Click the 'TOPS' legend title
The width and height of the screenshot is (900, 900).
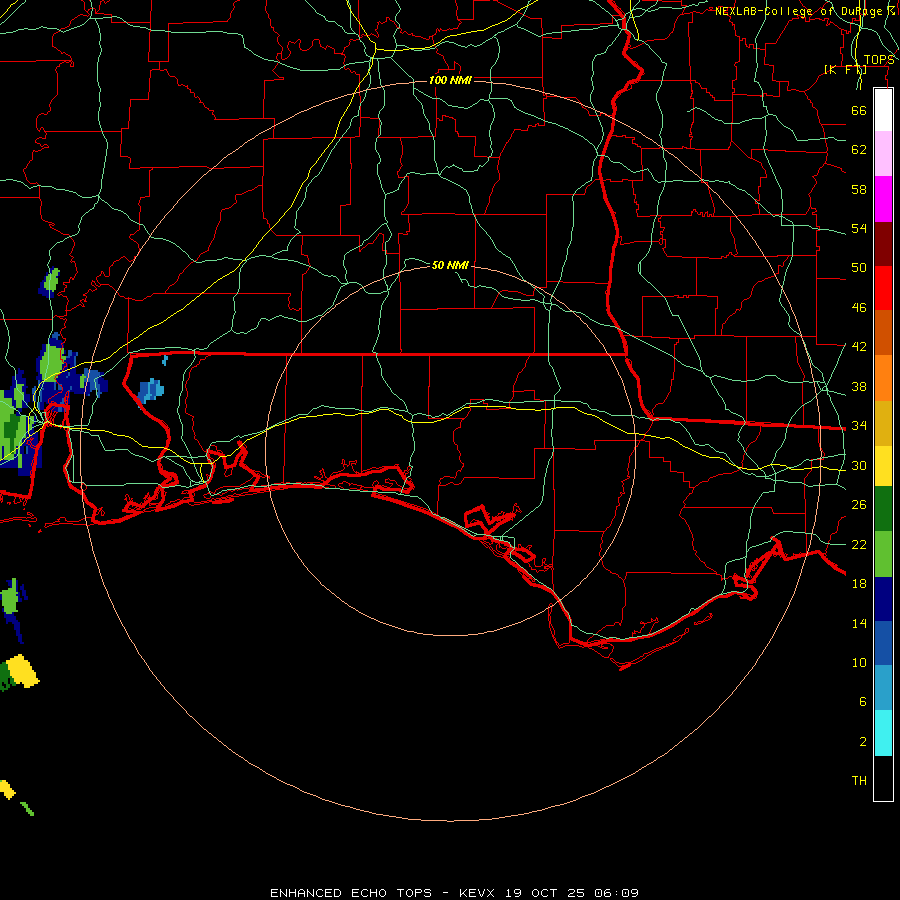pyautogui.click(x=879, y=60)
